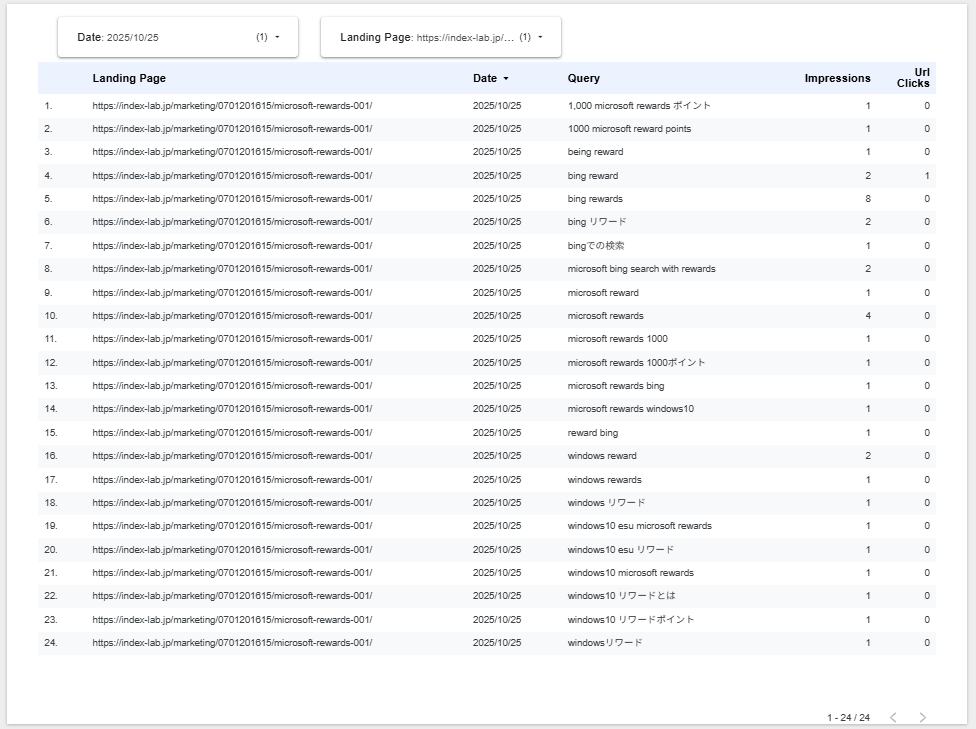Viewport: 976px width, 729px height.
Task: Click the date cell in row 12
Action: [497, 363]
